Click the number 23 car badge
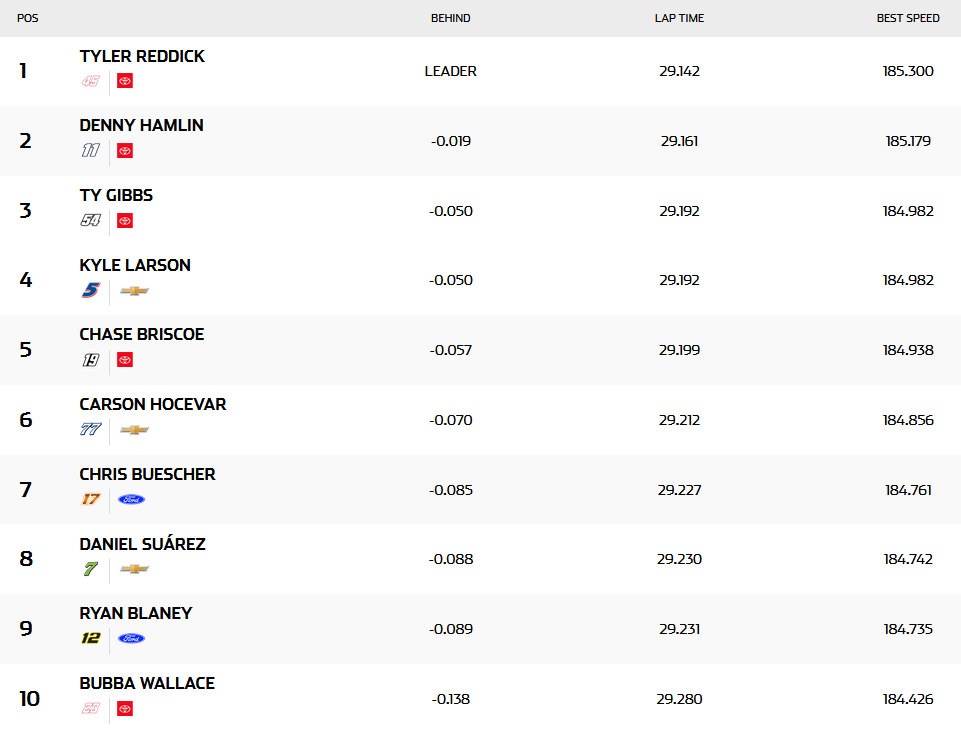This screenshot has height=732, width=961. pyautogui.click(x=91, y=708)
